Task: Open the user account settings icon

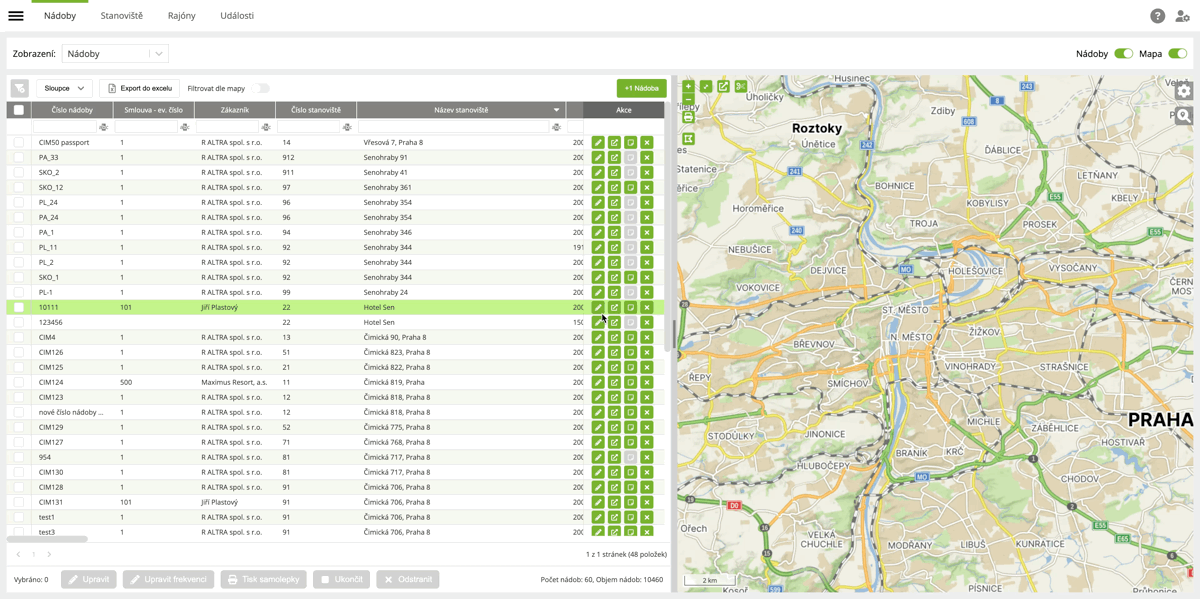Action: point(1182,16)
